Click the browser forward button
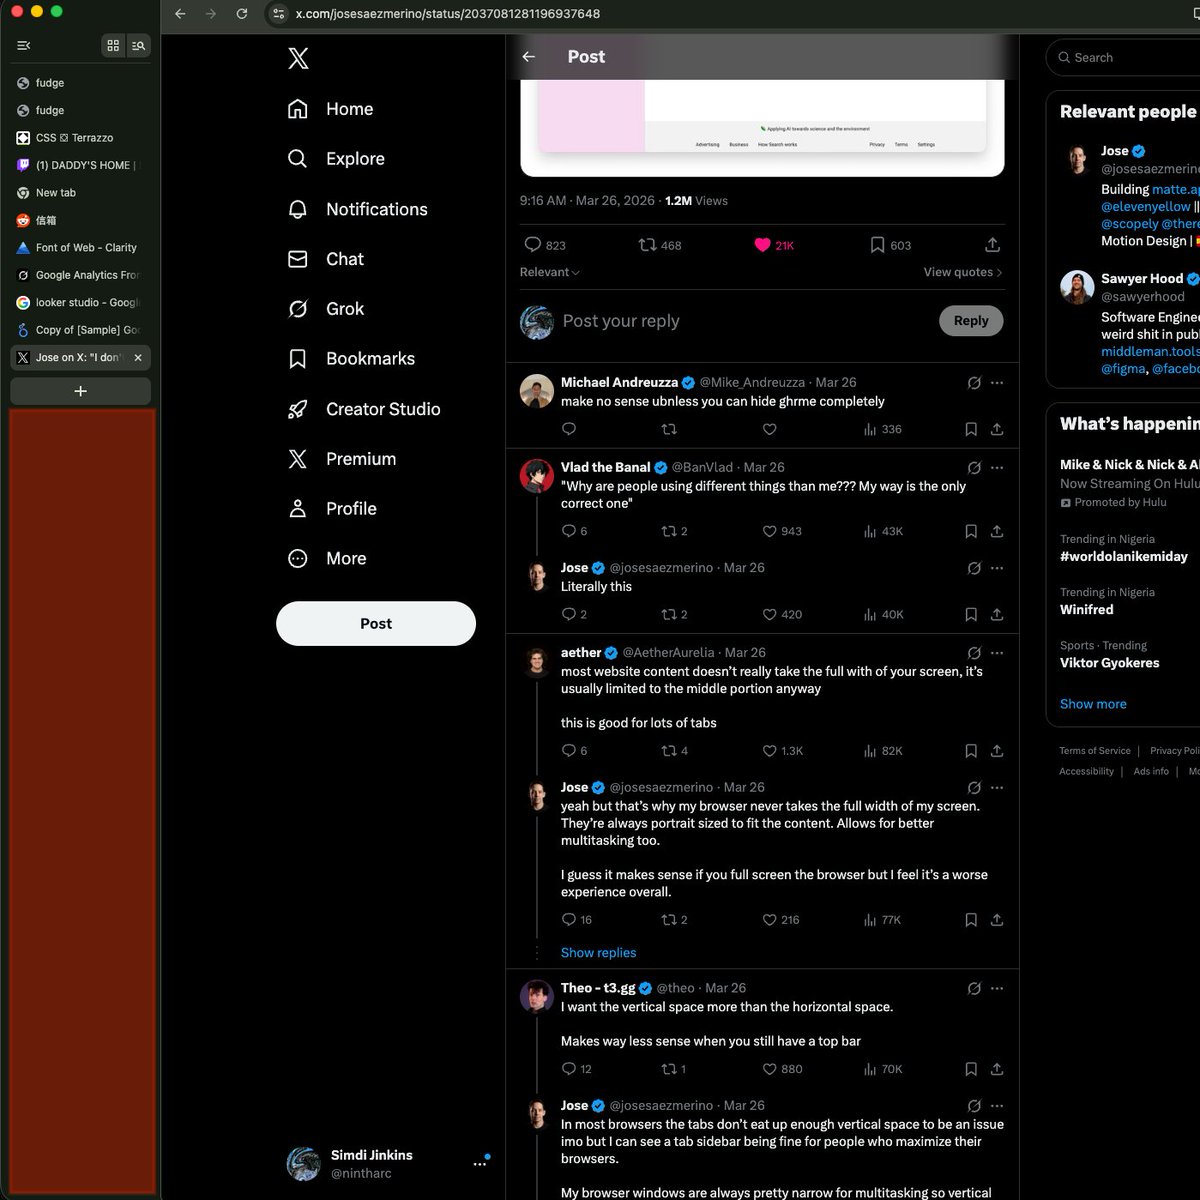1200x1200 pixels. pyautogui.click(x=210, y=14)
